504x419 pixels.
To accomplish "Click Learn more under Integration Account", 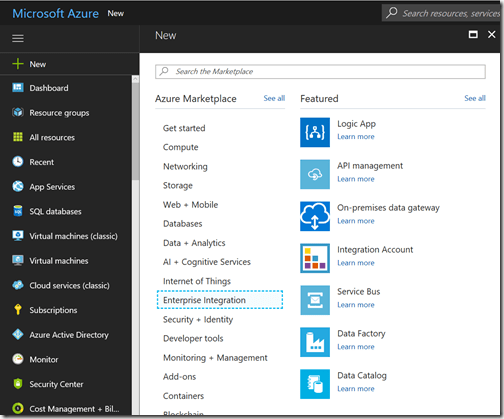I will 356,263.
